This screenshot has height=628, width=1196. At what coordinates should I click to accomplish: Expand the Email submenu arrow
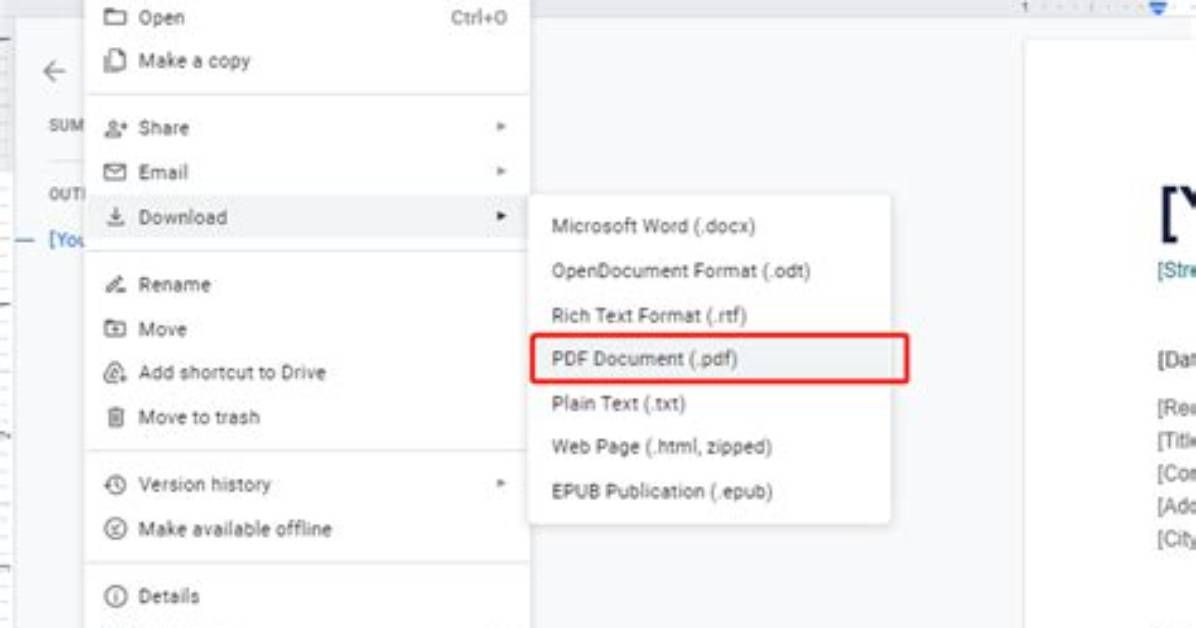tap(501, 171)
